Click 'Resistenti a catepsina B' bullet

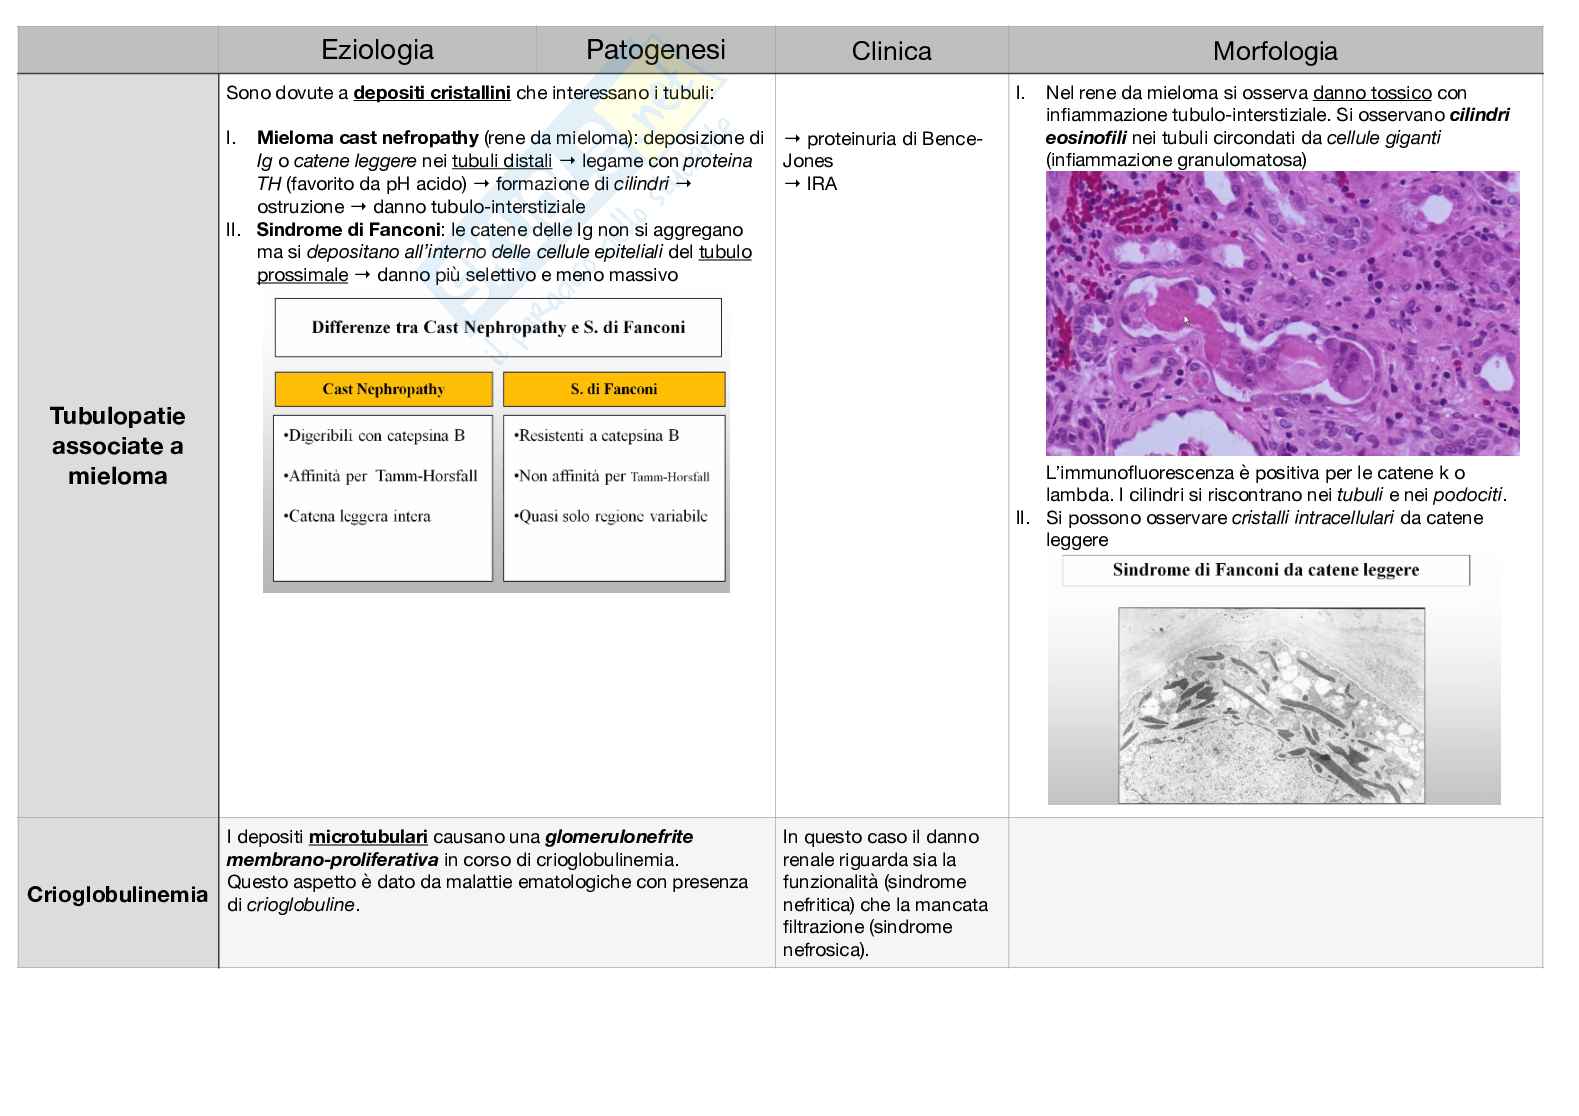tap(596, 436)
